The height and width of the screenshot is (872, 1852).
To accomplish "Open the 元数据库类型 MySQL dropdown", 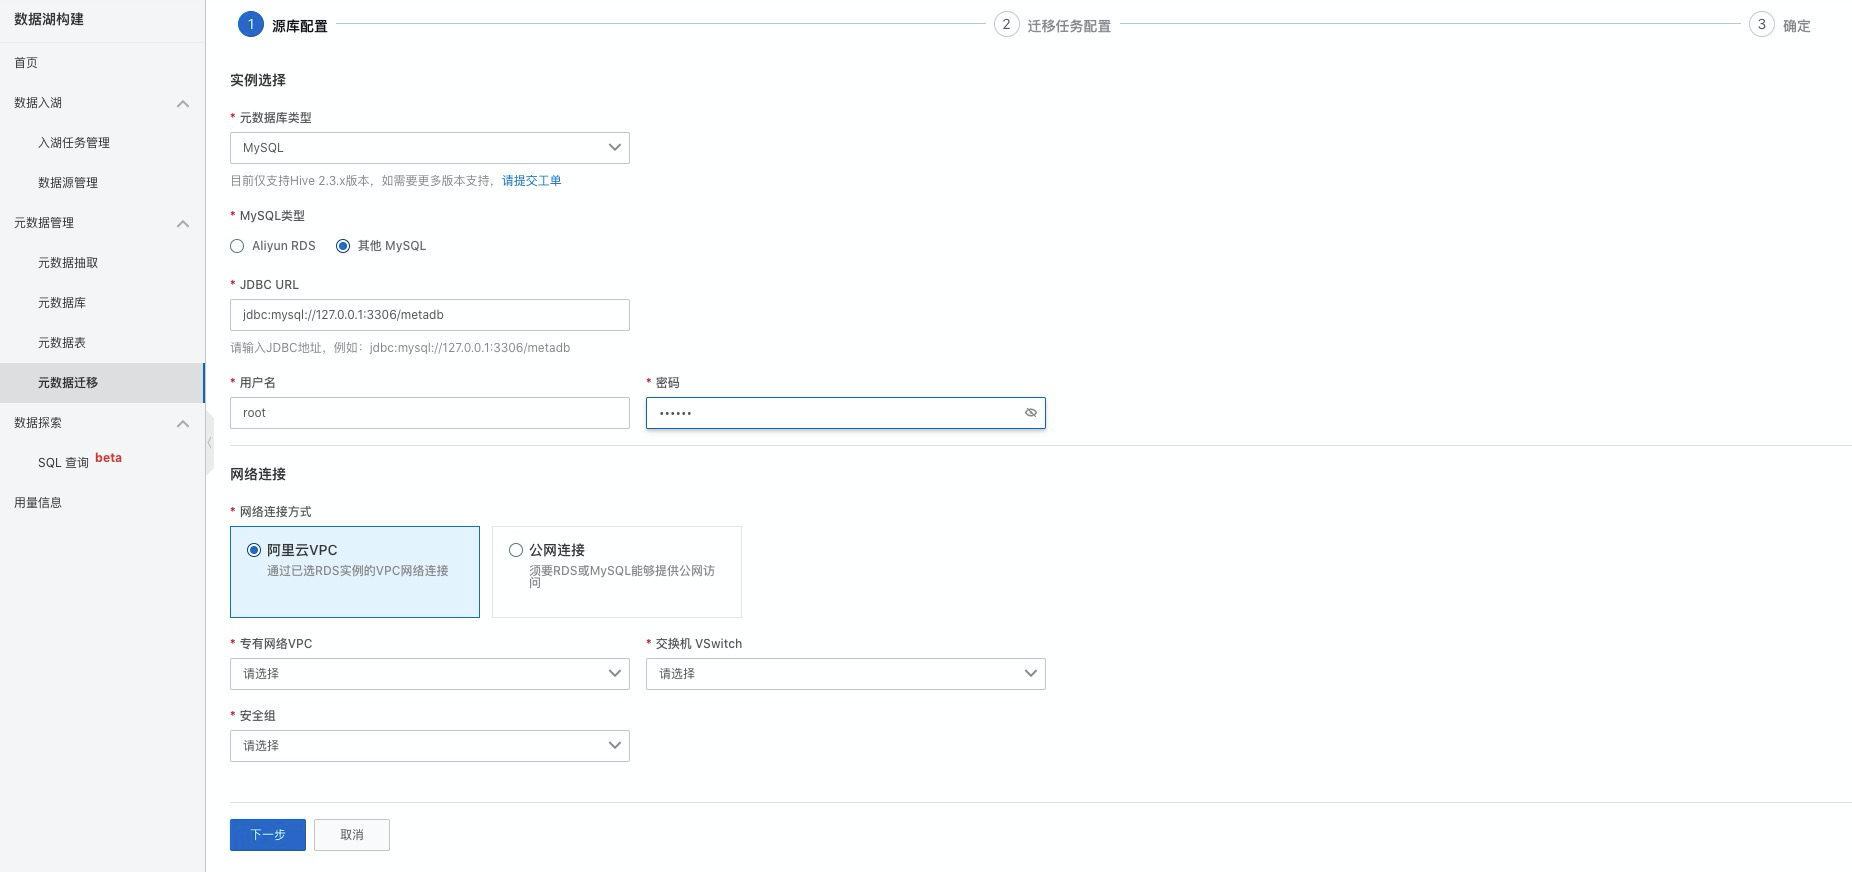I will (430, 148).
